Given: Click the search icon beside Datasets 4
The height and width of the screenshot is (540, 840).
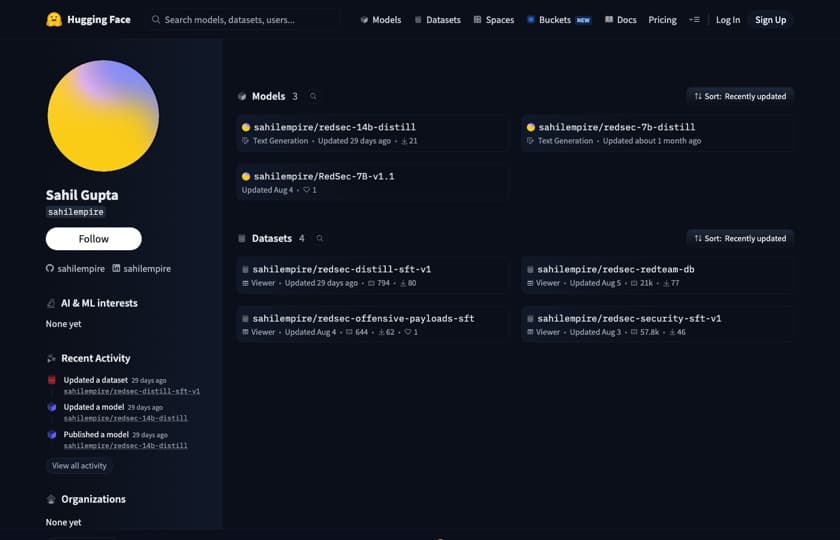Looking at the screenshot, I should (320, 238).
